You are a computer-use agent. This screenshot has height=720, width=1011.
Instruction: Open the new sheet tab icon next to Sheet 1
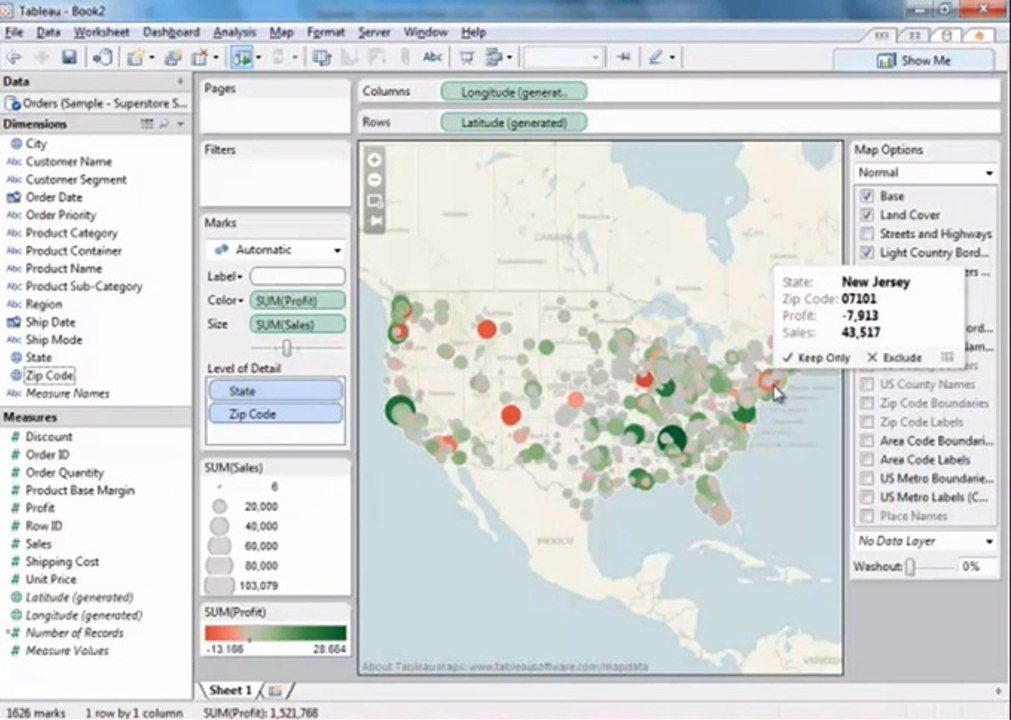click(275, 690)
